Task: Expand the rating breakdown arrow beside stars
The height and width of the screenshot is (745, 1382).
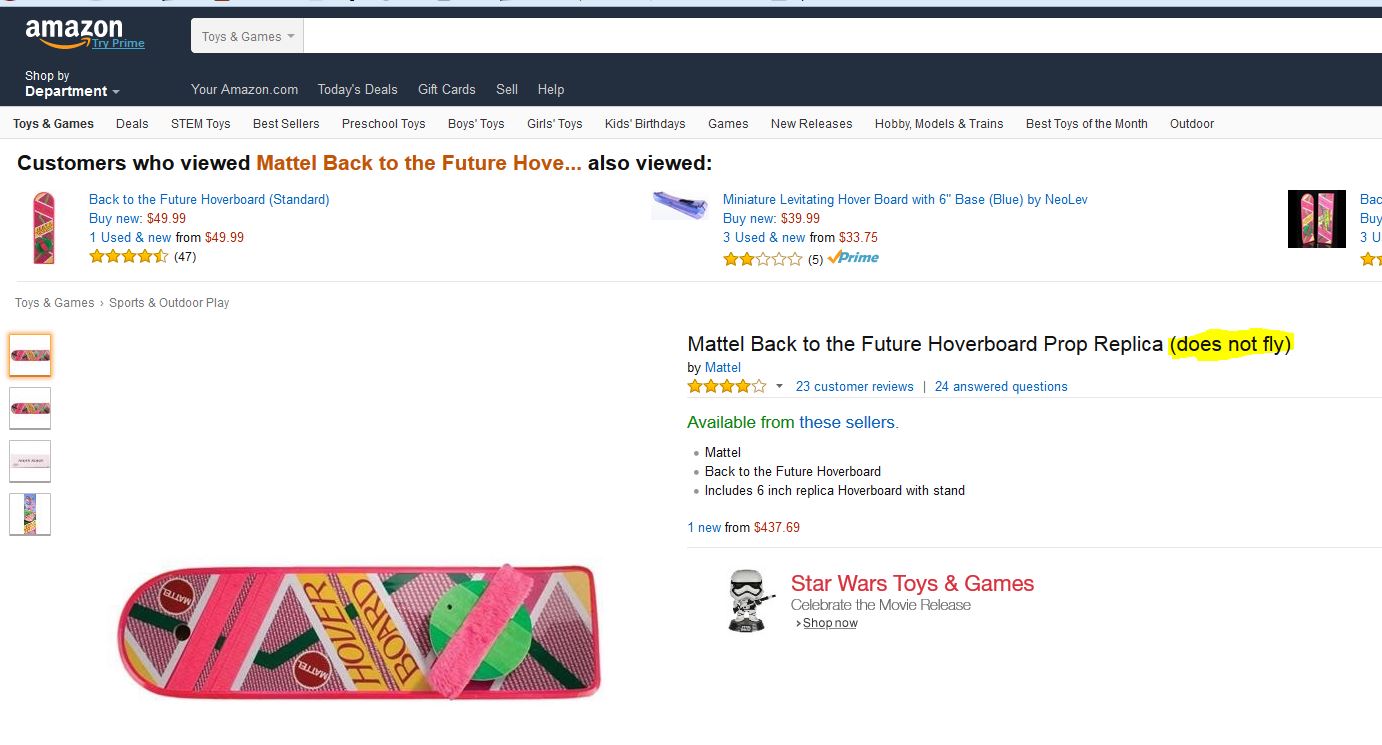Action: [780, 387]
